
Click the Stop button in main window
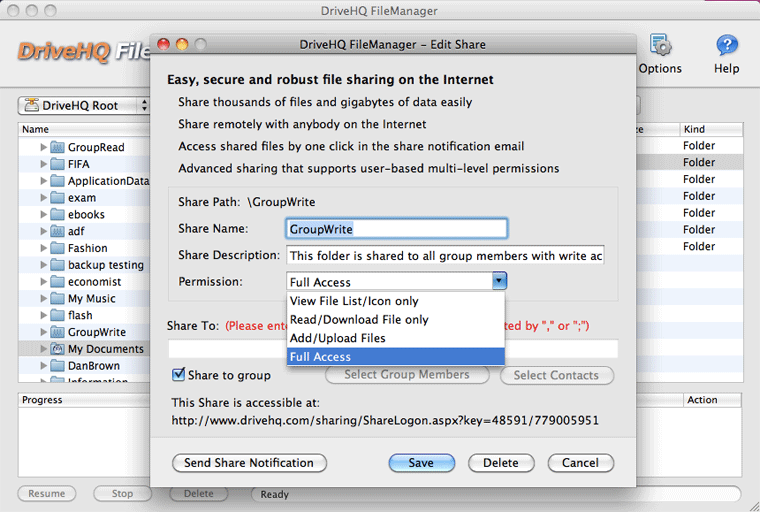pyautogui.click(x=122, y=494)
